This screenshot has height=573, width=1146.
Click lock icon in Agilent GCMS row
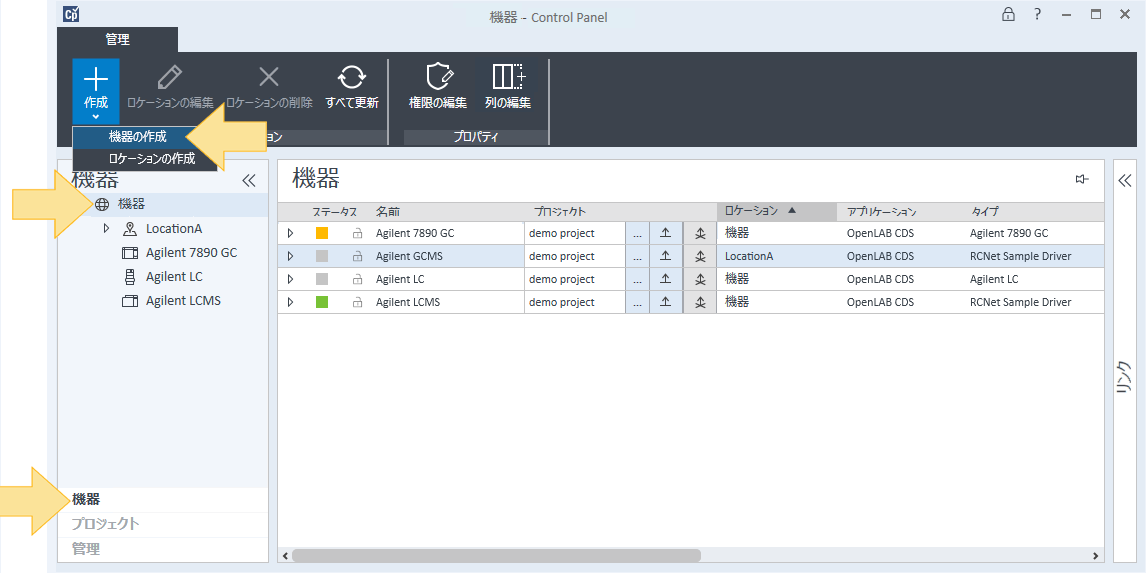click(x=357, y=257)
